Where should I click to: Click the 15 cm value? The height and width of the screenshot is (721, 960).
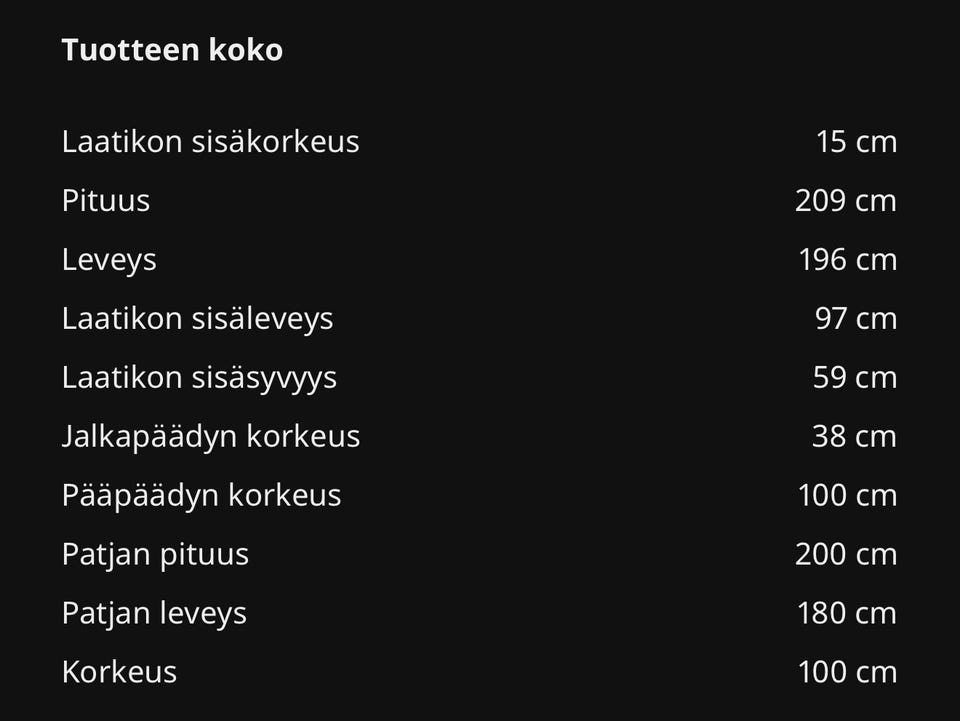tap(856, 141)
